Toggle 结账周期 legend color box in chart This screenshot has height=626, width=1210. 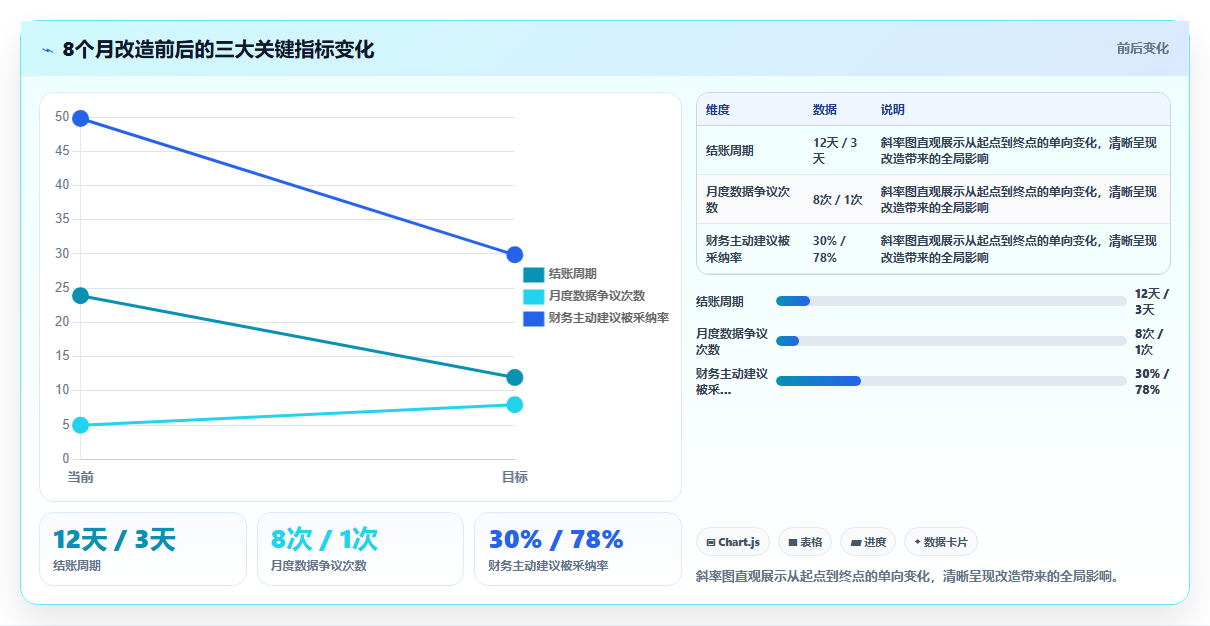tap(534, 274)
